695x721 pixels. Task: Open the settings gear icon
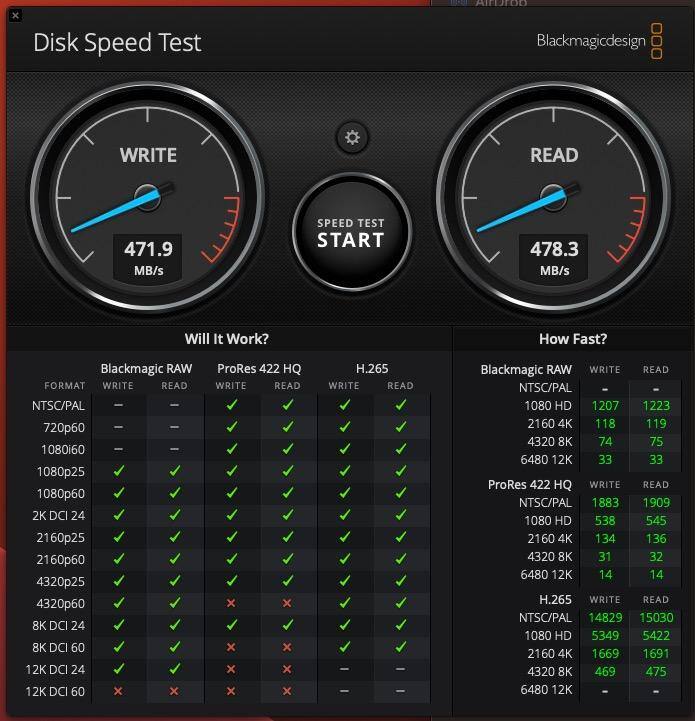pyautogui.click(x=352, y=137)
